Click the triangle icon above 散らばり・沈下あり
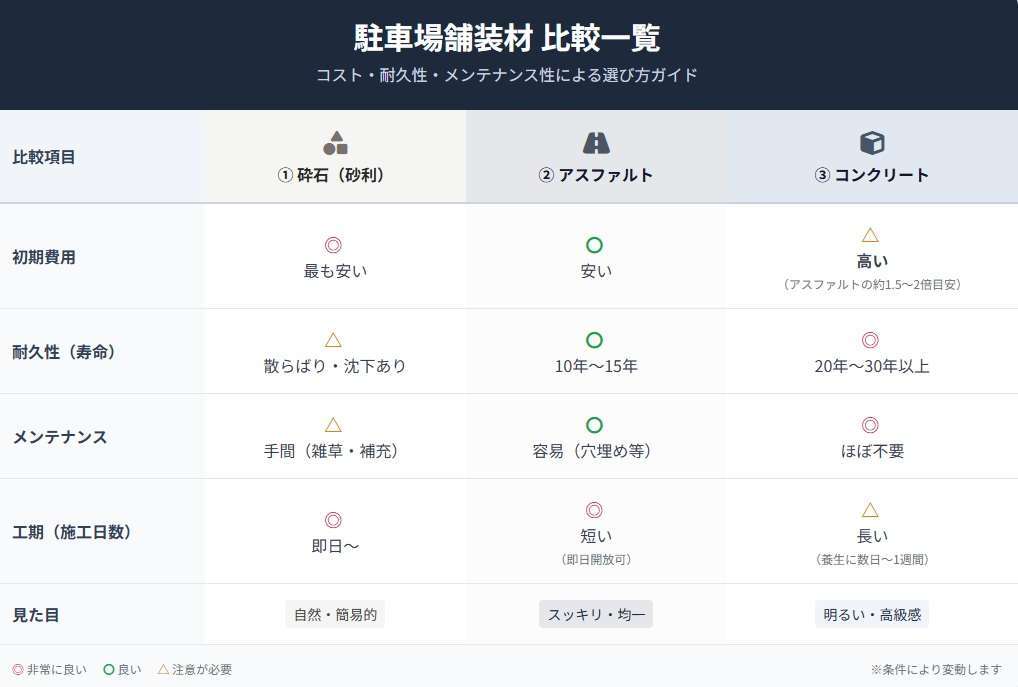The image size is (1018, 687). tap(333, 340)
